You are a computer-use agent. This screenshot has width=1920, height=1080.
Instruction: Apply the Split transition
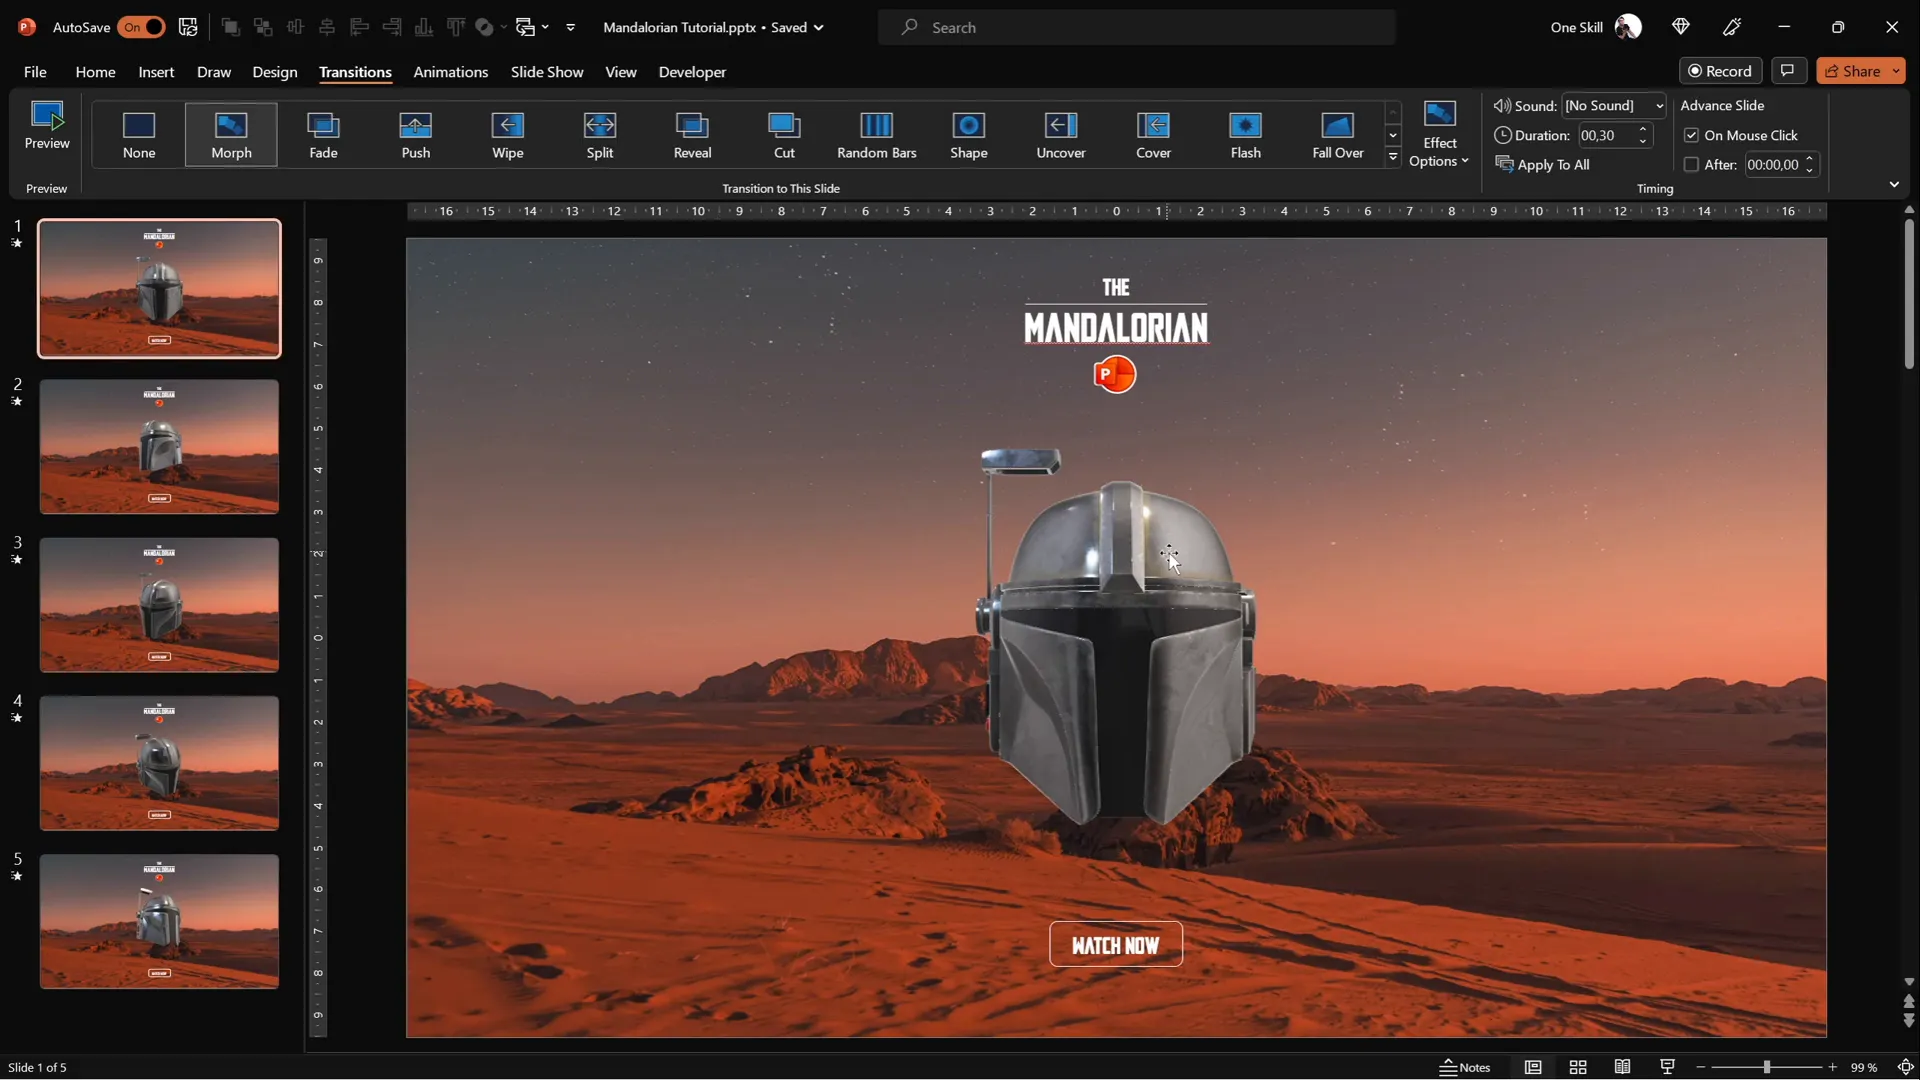click(600, 135)
